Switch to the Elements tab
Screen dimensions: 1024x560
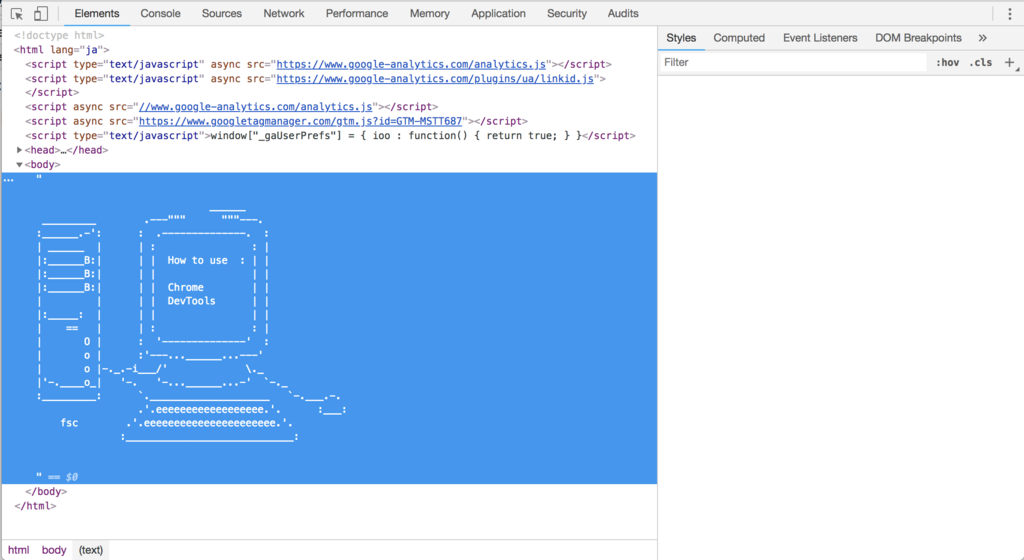(97, 14)
